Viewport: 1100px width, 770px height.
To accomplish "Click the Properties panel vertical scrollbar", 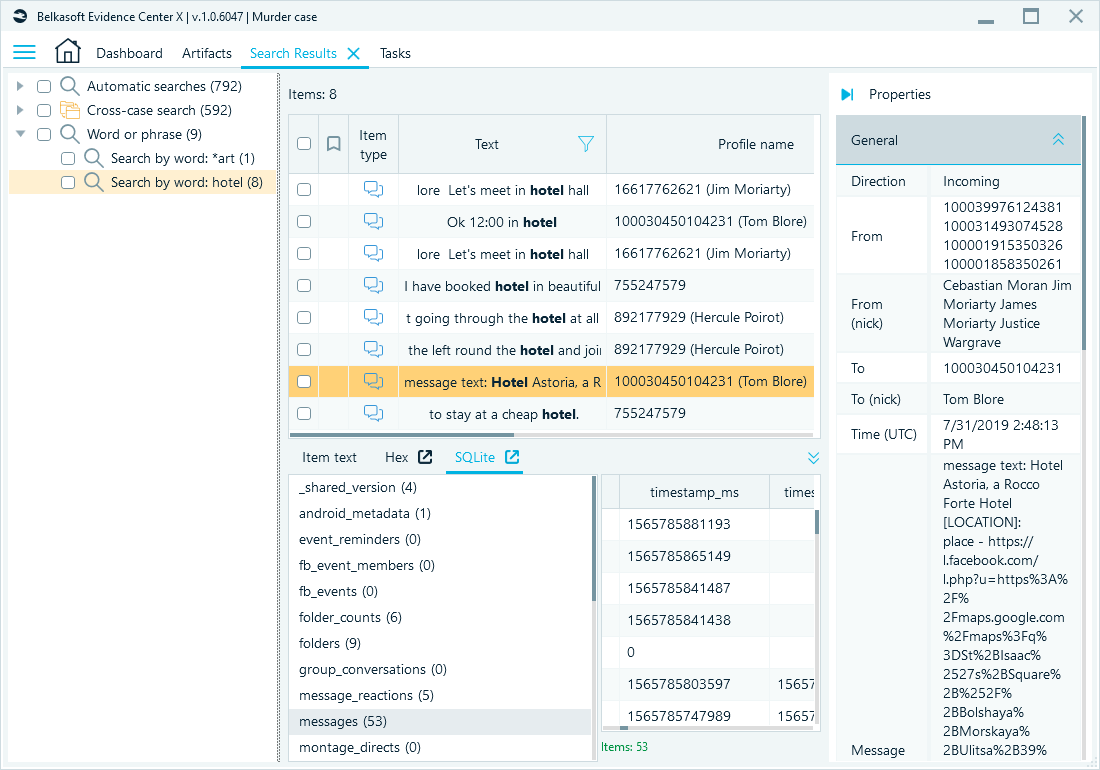I will pos(1085,231).
